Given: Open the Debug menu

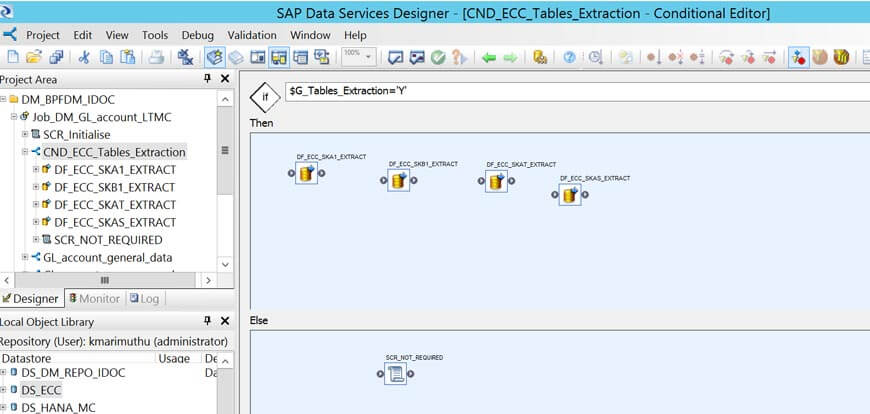Looking at the screenshot, I should [198, 35].
